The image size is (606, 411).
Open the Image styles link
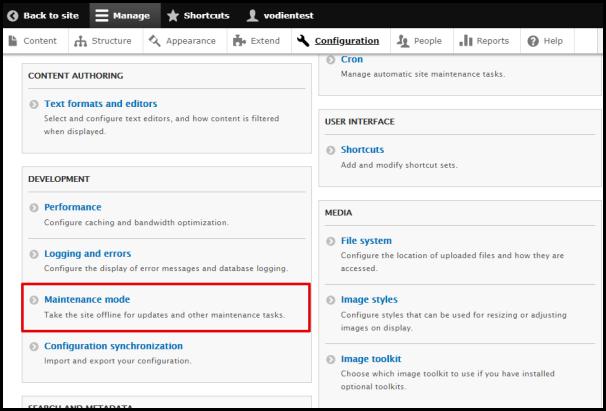tap(369, 300)
